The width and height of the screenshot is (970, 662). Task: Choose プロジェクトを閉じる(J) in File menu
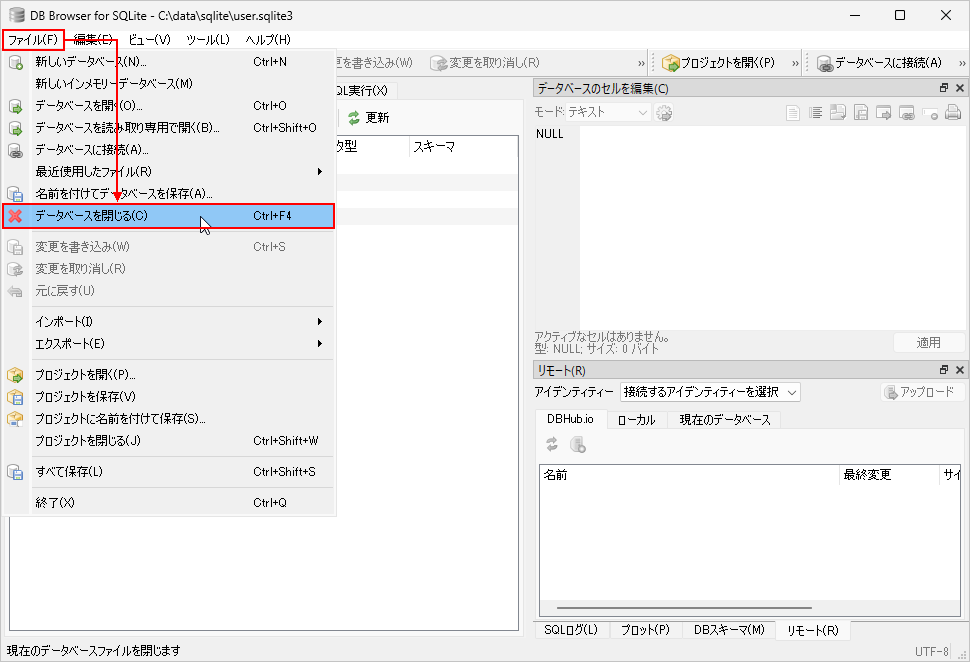pos(168,441)
